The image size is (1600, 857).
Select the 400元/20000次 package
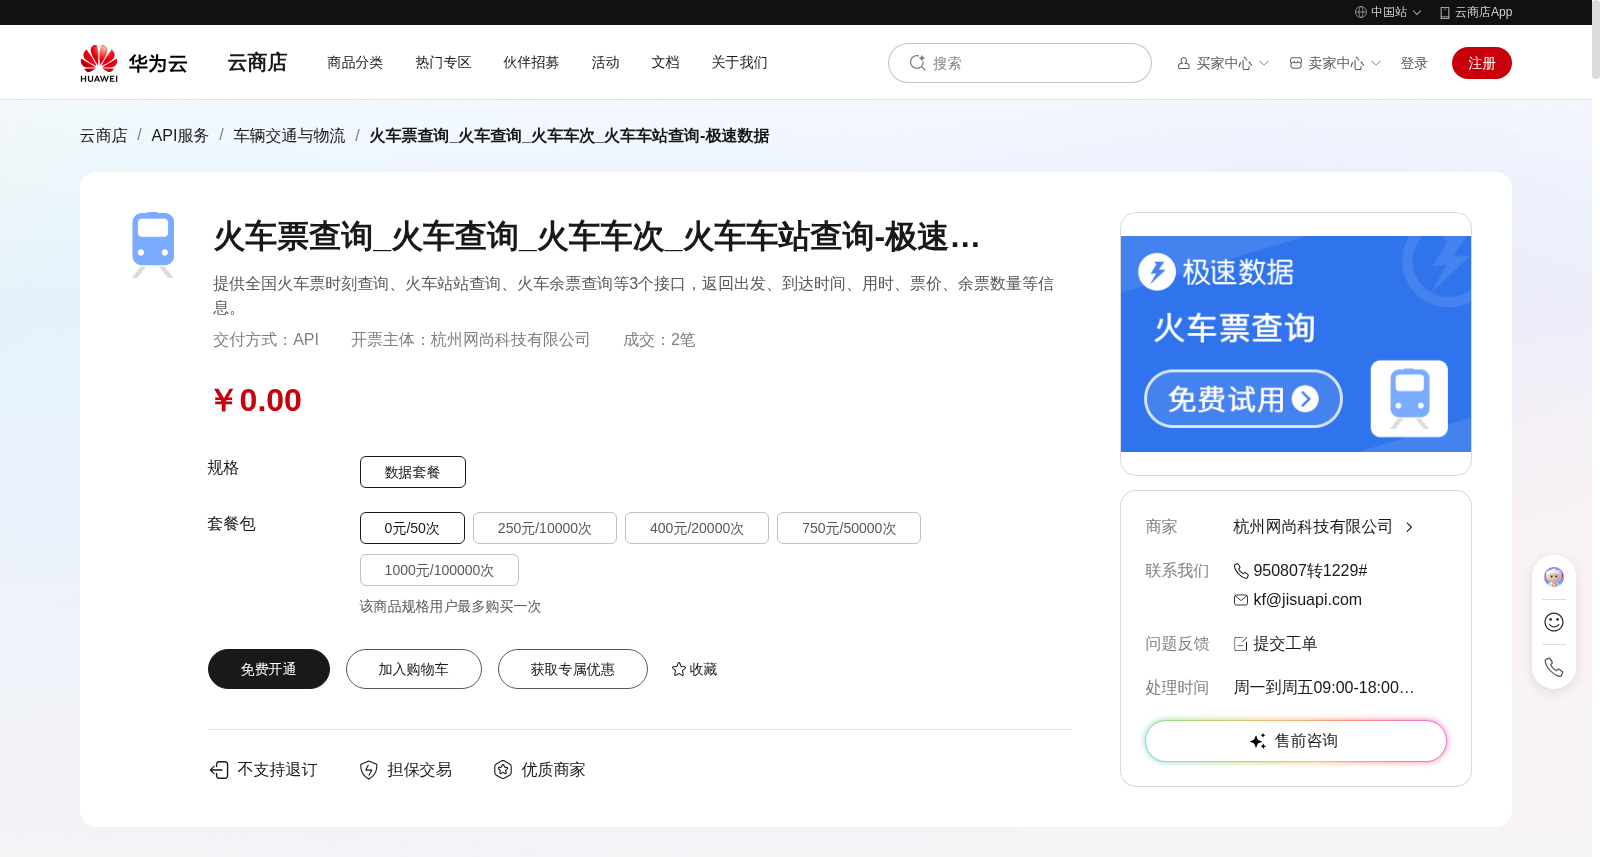click(x=697, y=528)
